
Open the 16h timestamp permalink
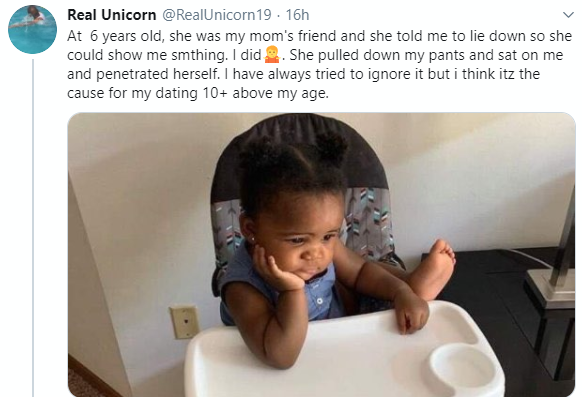coord(297,15)
